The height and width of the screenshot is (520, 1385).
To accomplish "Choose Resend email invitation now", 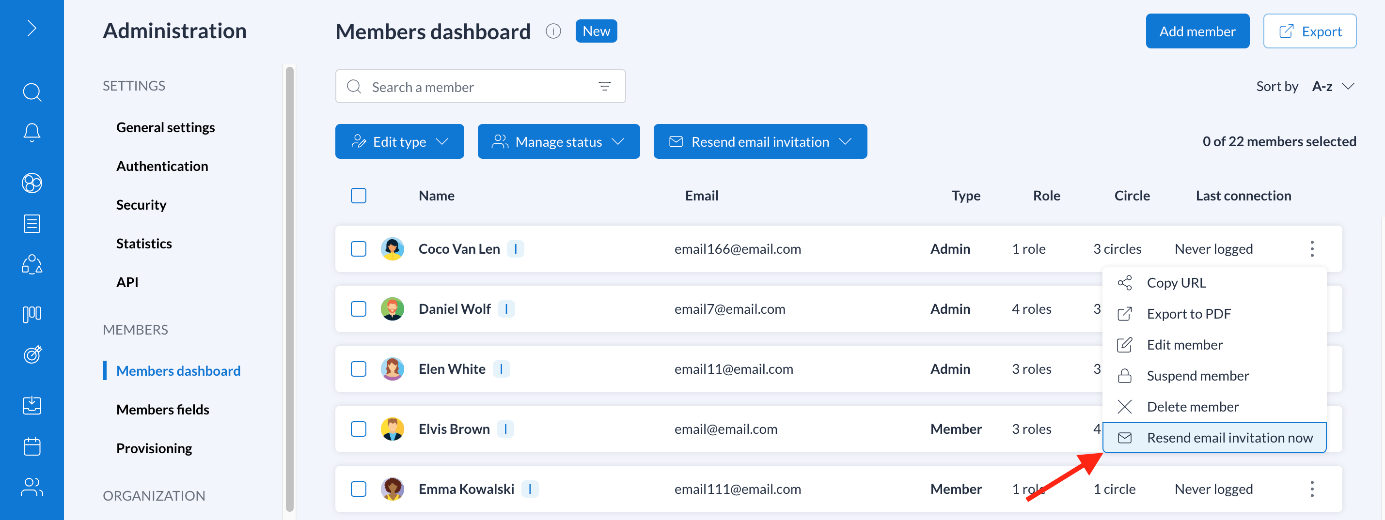I will pos(1214,438).
